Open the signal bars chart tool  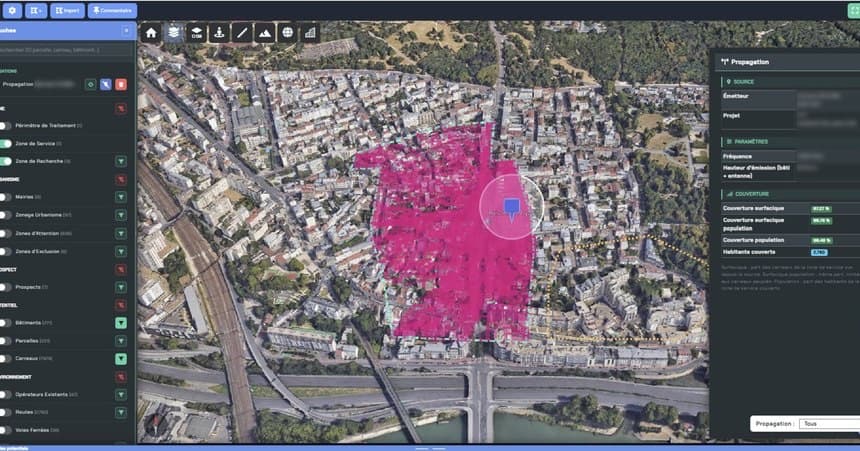click(x=310, y=33)
